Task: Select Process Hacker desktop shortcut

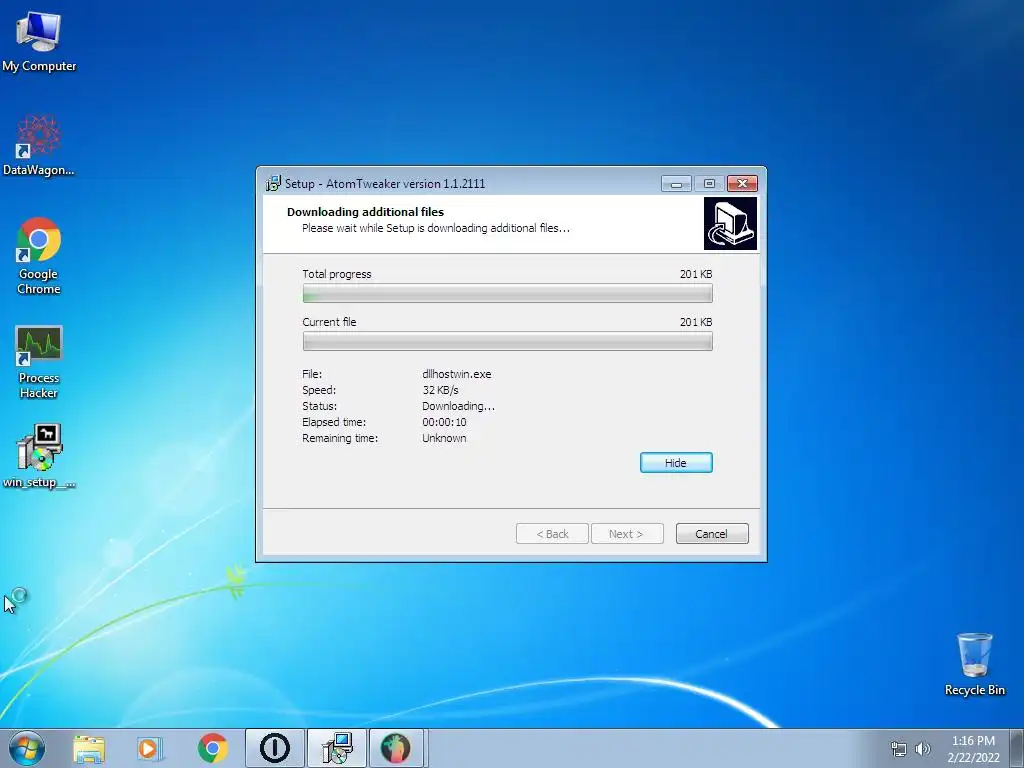Action: point(39,362)
